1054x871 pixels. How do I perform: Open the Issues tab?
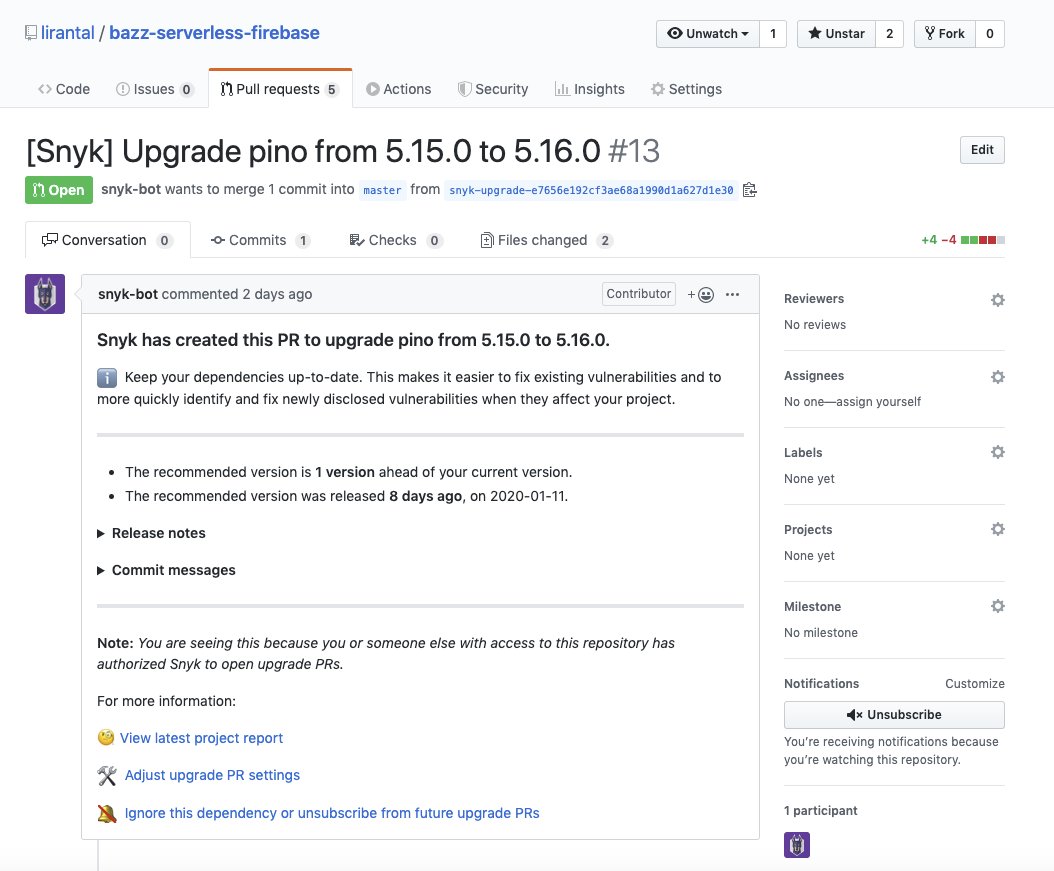(x=155, y=89)
